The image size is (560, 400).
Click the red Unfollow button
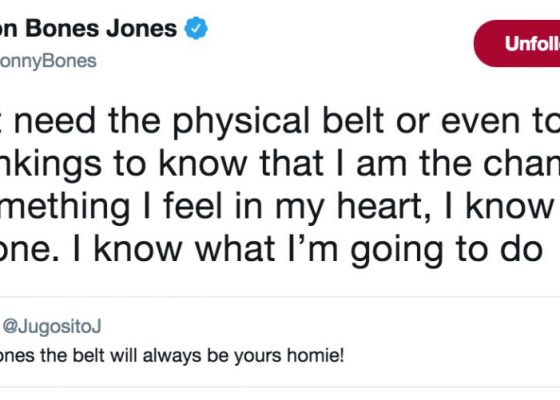[517, 44]
